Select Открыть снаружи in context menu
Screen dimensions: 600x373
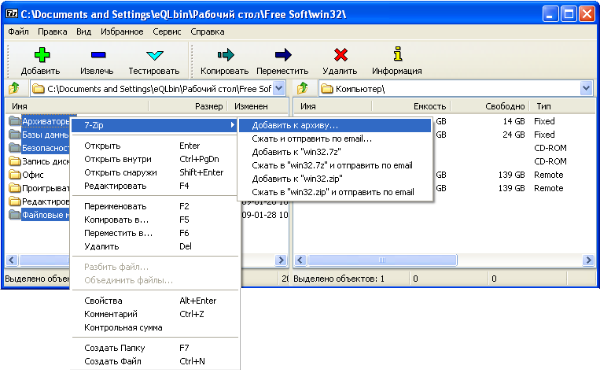coord(155,173)
